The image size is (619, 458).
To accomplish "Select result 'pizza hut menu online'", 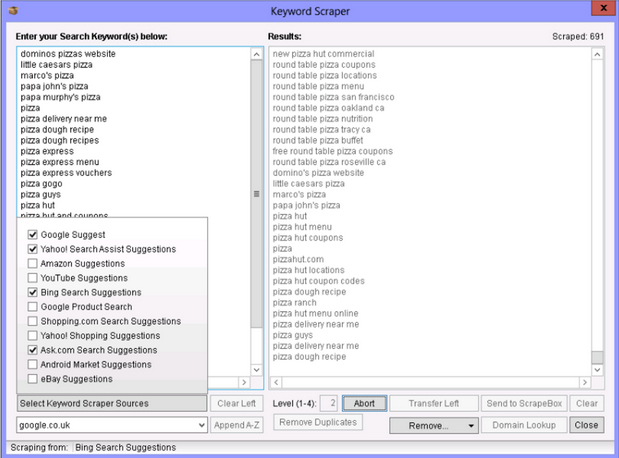I will tap(315, 313).
